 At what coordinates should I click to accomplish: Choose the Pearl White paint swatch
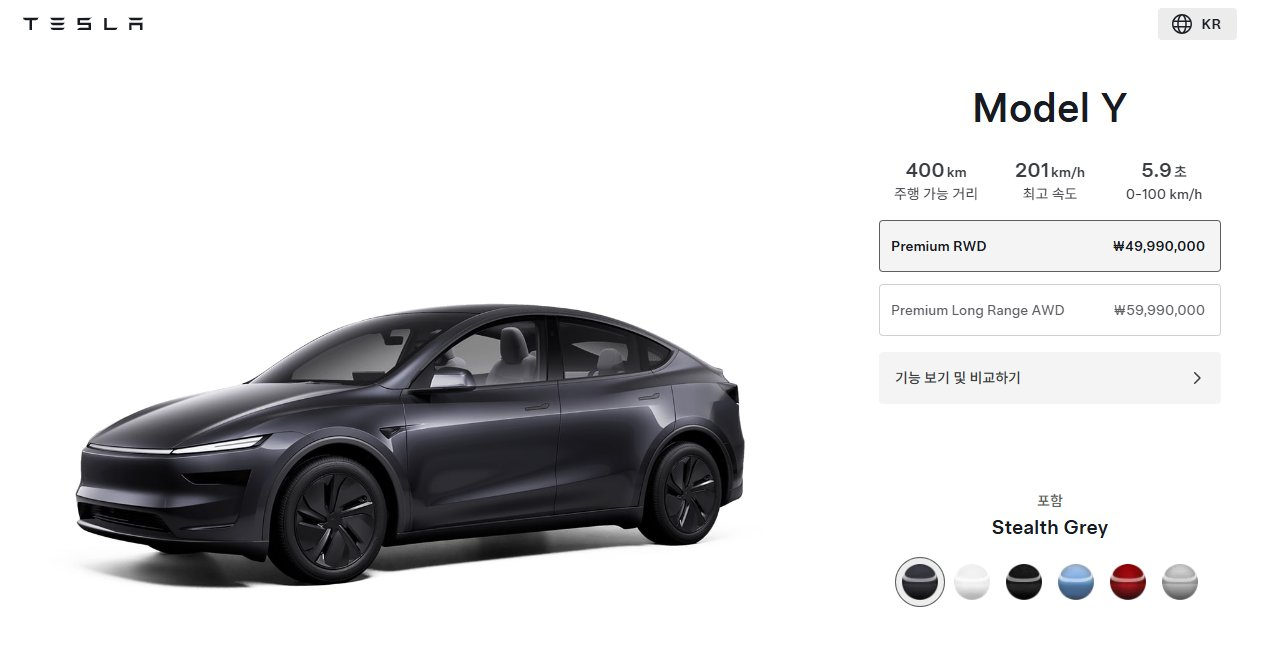point(972,582)
